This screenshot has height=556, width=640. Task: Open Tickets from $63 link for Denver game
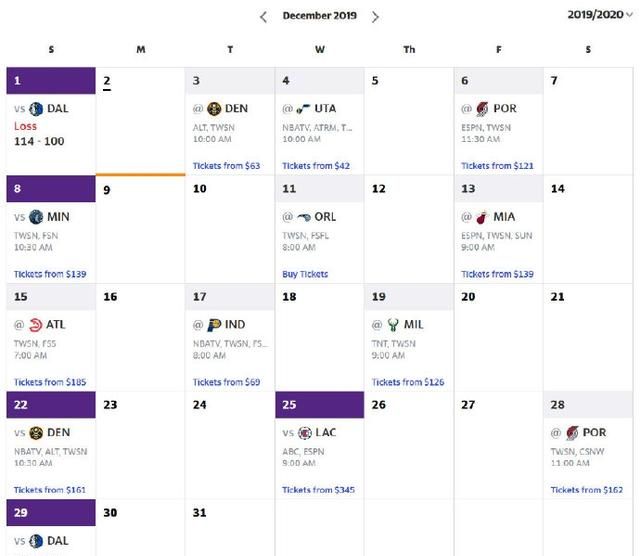point(227,166)
